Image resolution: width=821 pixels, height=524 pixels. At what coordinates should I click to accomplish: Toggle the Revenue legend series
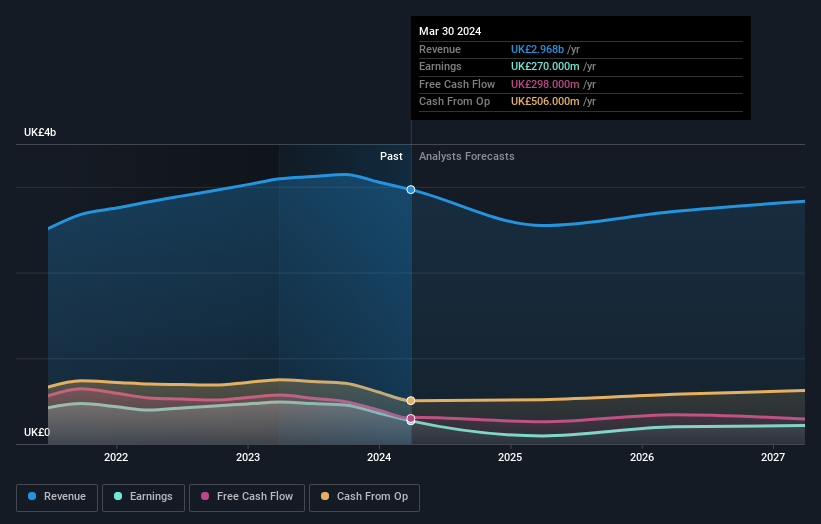point(57,497)
